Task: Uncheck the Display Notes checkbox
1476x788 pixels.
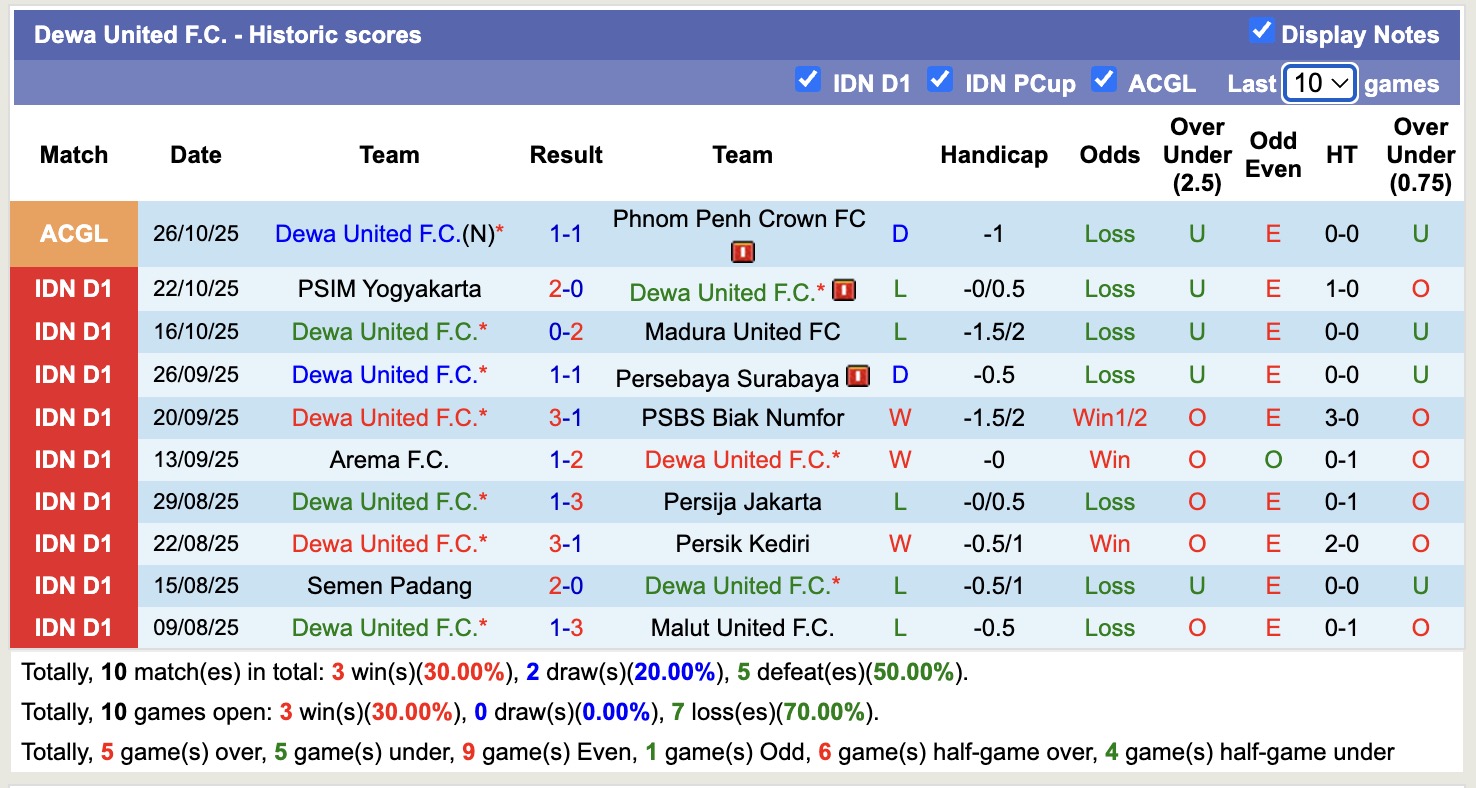Action: pos(1261,32)
